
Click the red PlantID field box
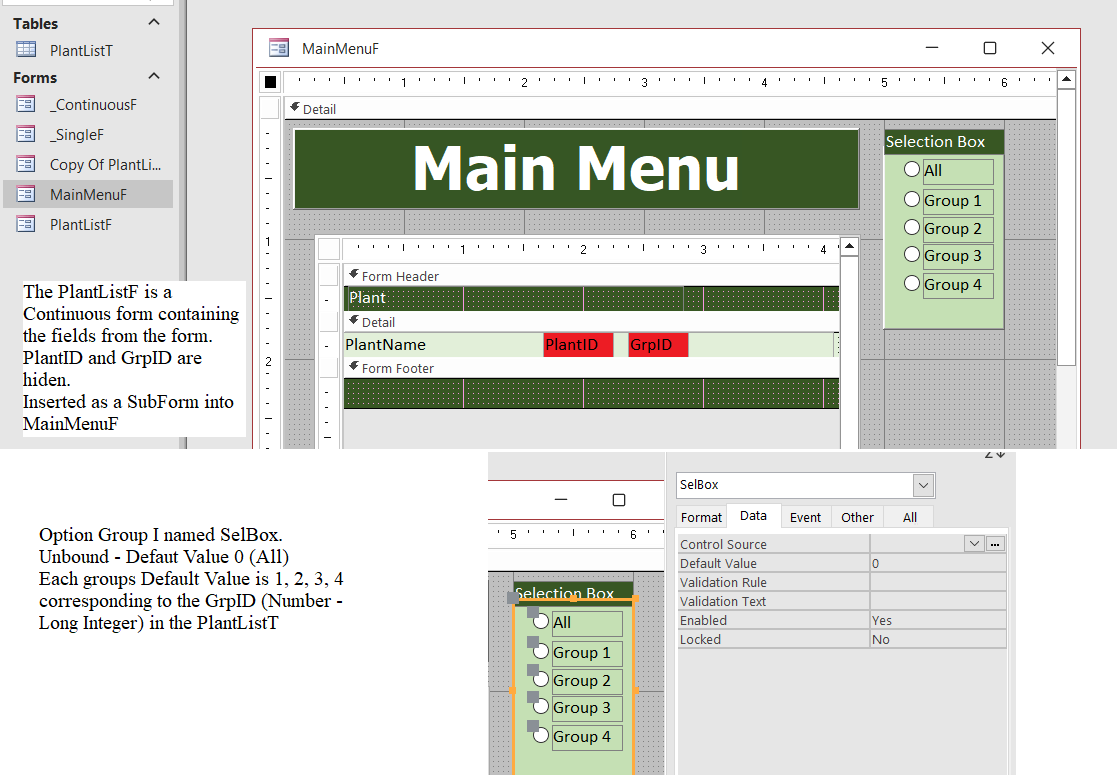tap(577, 345)
